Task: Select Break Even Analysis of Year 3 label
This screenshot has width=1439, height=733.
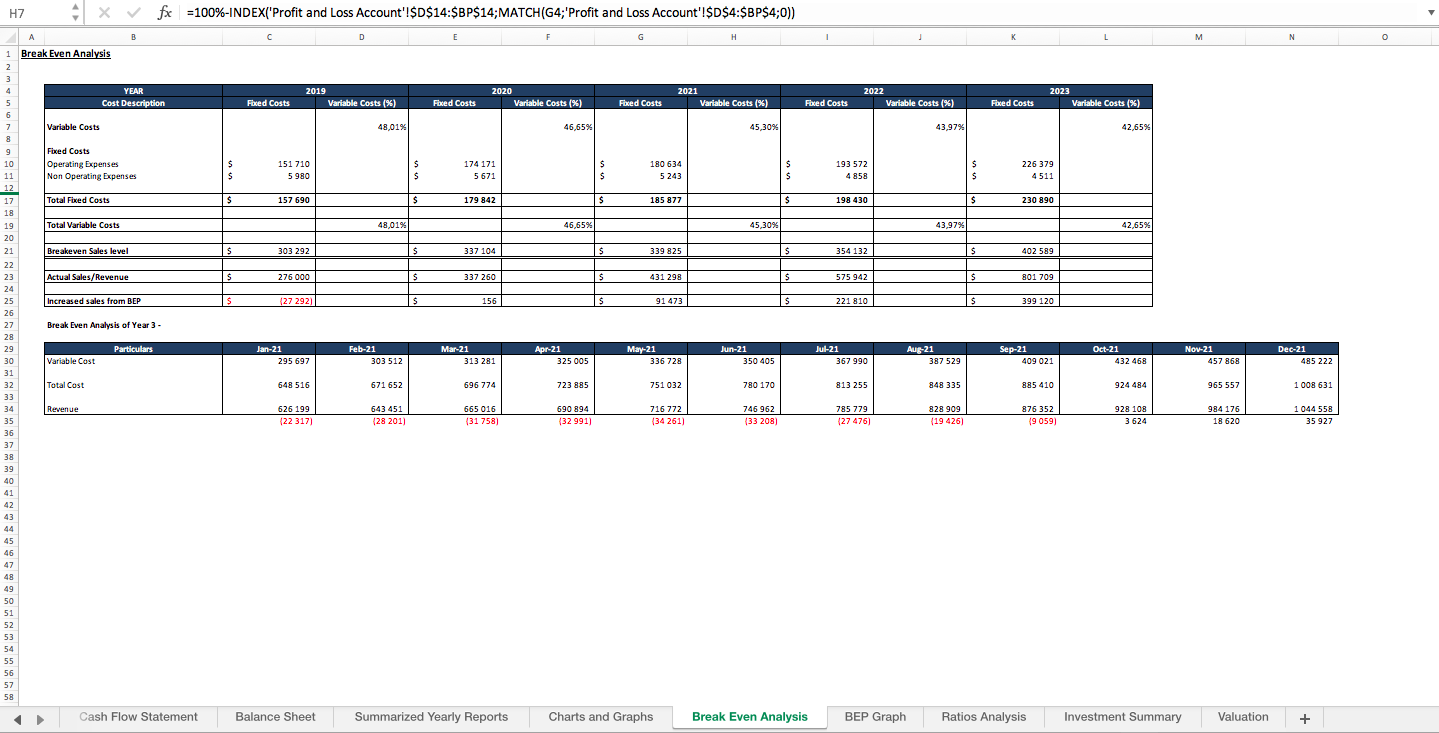Action: coord(104,325)
